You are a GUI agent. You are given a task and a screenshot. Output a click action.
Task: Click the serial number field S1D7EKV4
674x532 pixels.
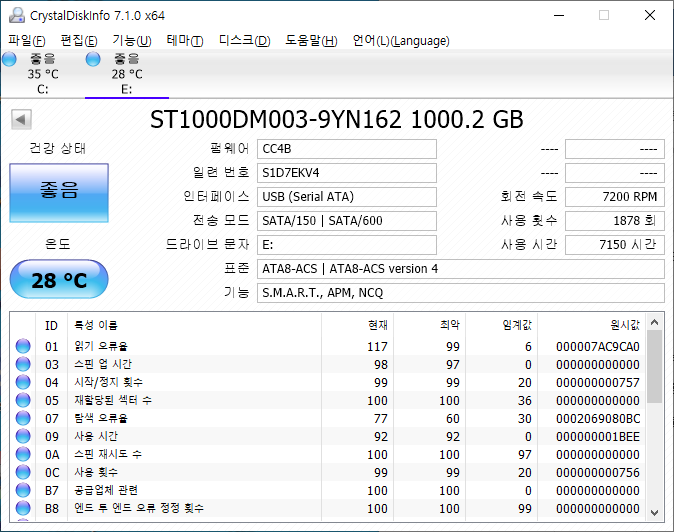(347, 173)
